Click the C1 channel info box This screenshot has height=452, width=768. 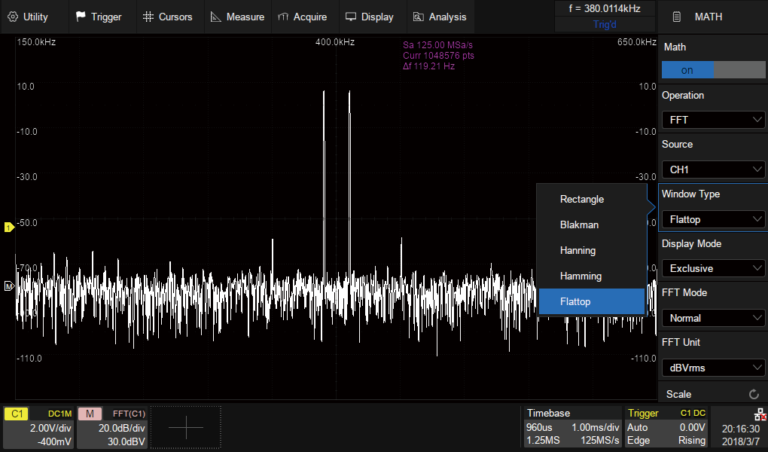tap(37, 427)
